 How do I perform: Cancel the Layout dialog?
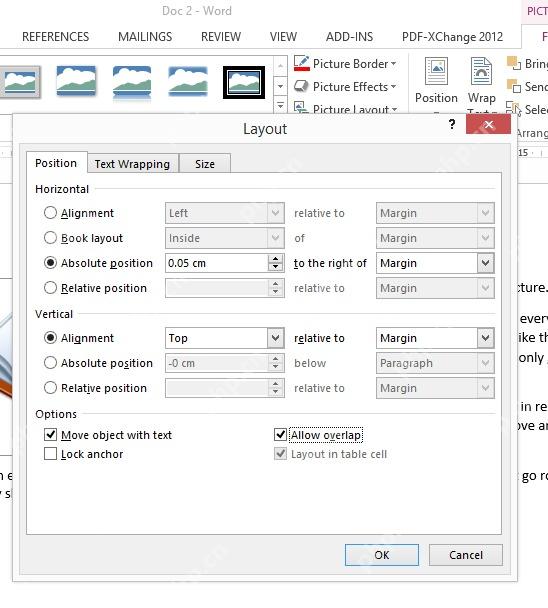pos(466,555)
